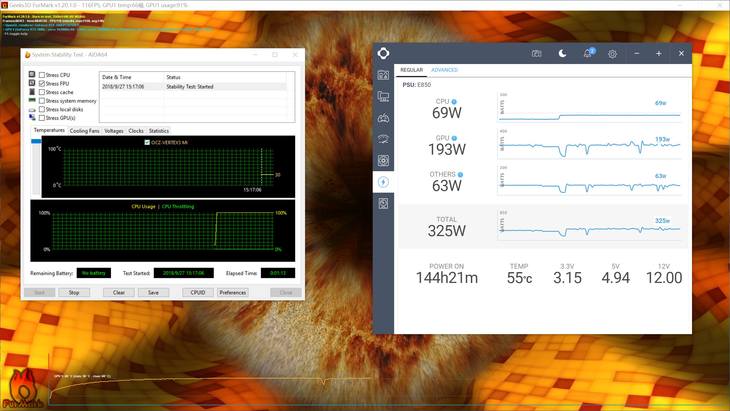
Task: Click the CPU Usage graph
Action: point(162,231)
